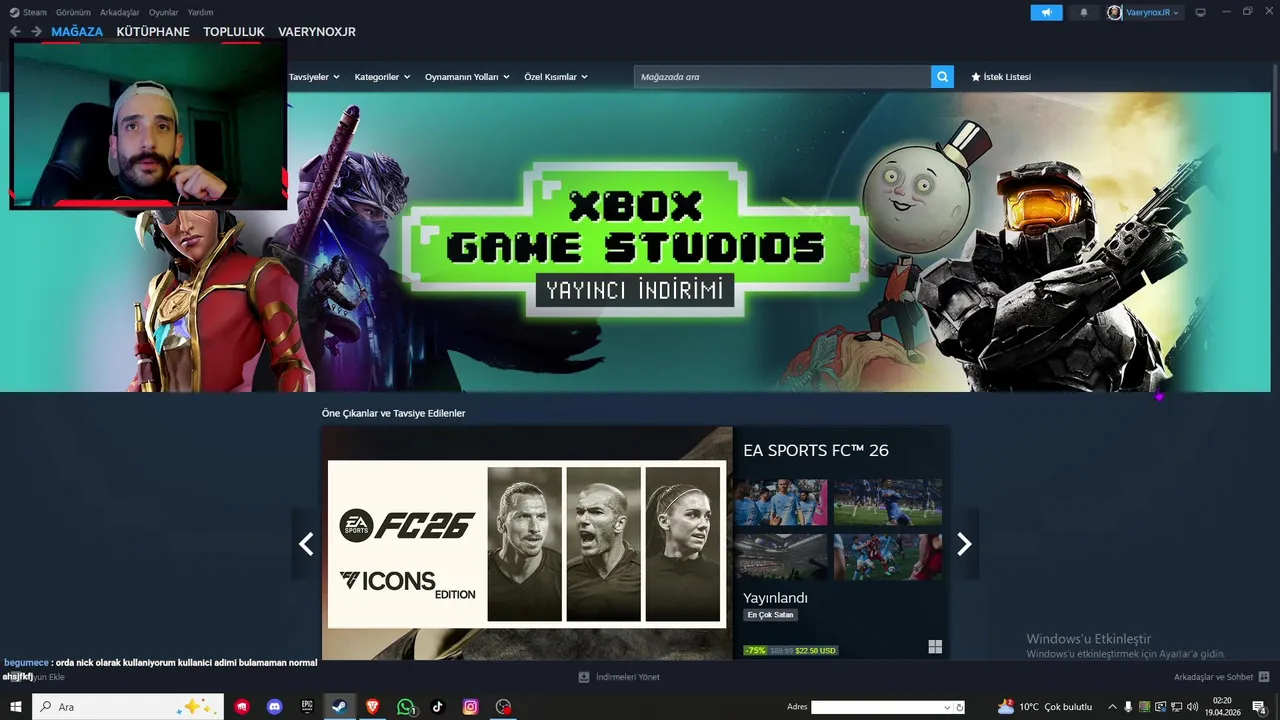Open the volume speaker tray icon

[x=1192, y=707]
